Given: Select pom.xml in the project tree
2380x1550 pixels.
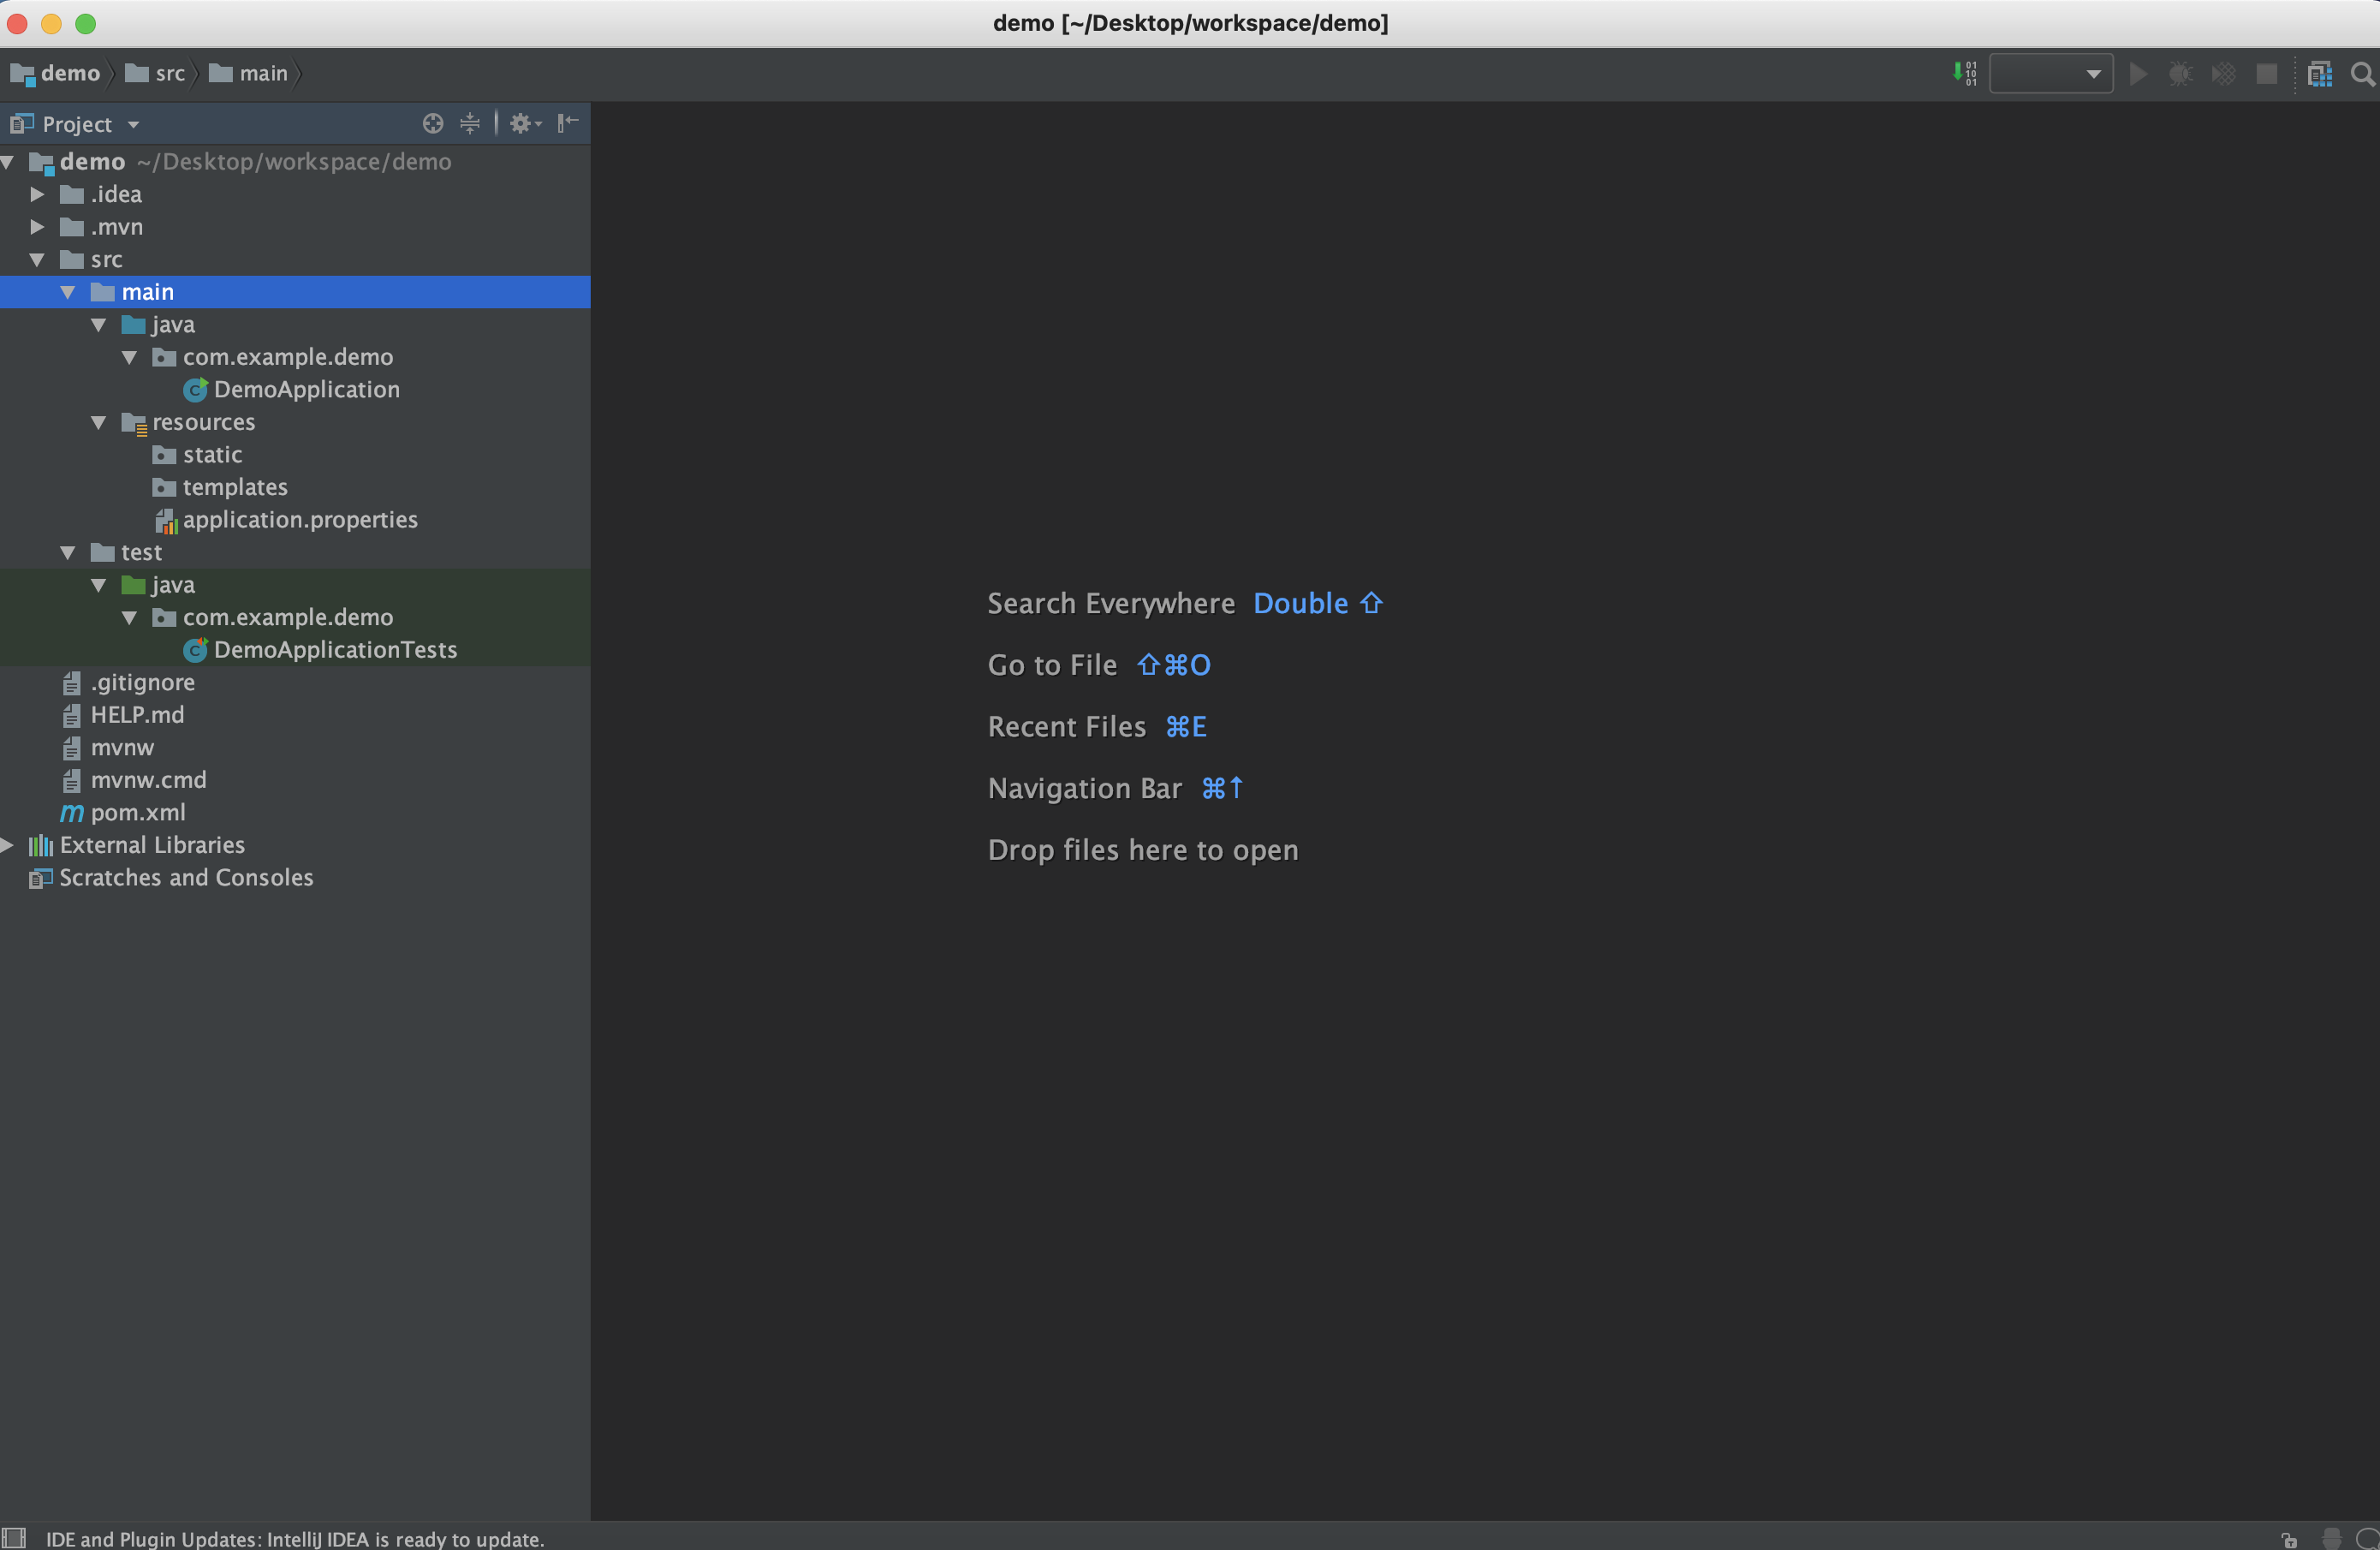Looking at the screenshot, I should (x=137, y=812).
